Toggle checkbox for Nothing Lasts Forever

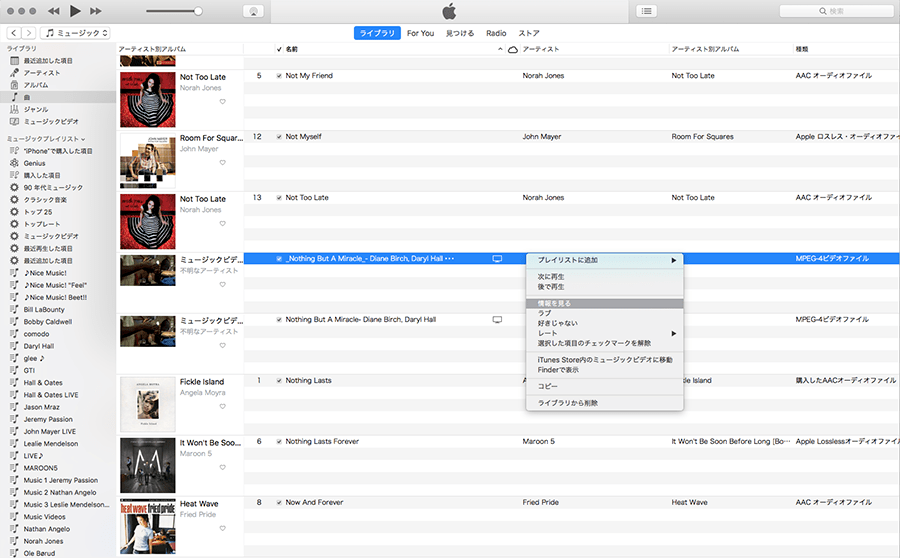279,441
